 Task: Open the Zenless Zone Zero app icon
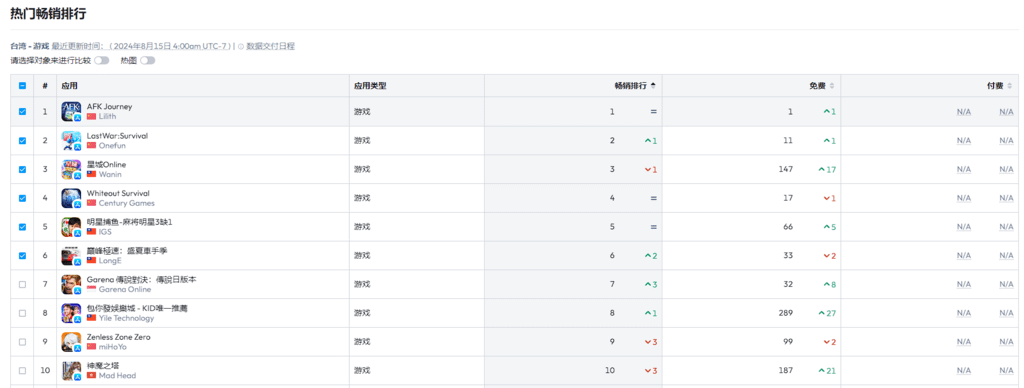pos(71,342)
